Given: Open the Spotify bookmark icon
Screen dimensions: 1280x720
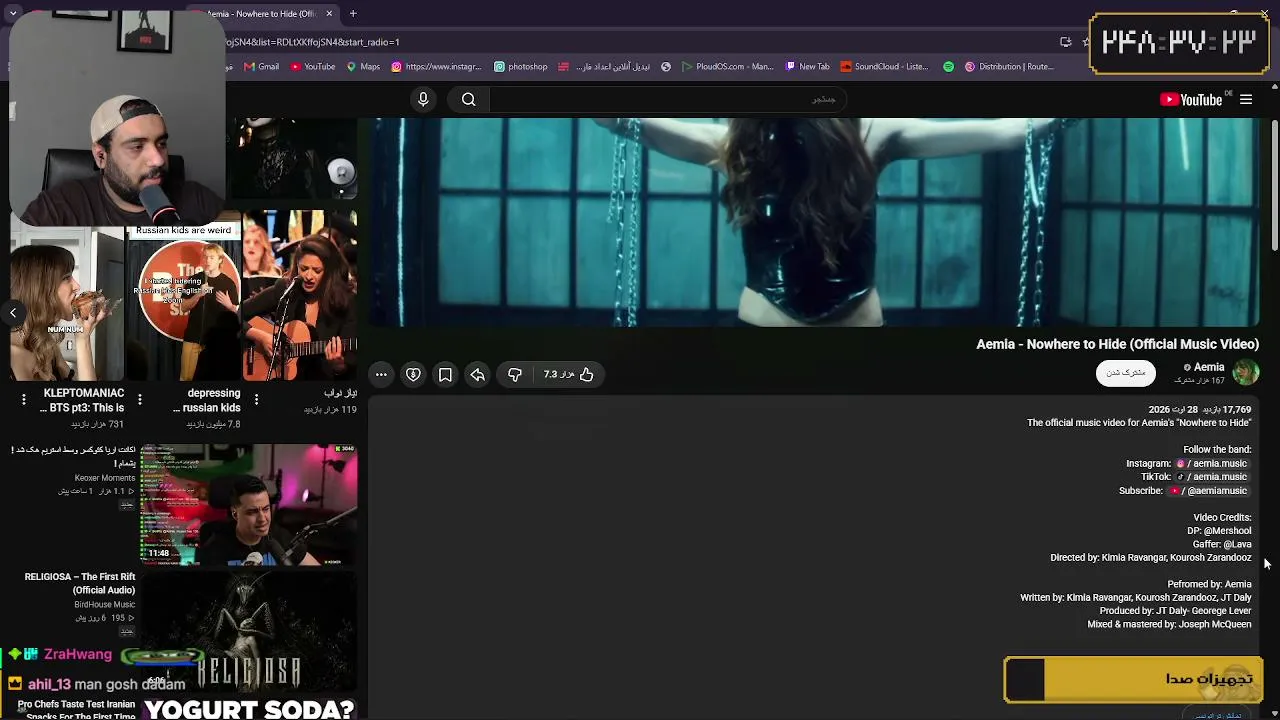Looking at the screenshot, I should 949,67.
